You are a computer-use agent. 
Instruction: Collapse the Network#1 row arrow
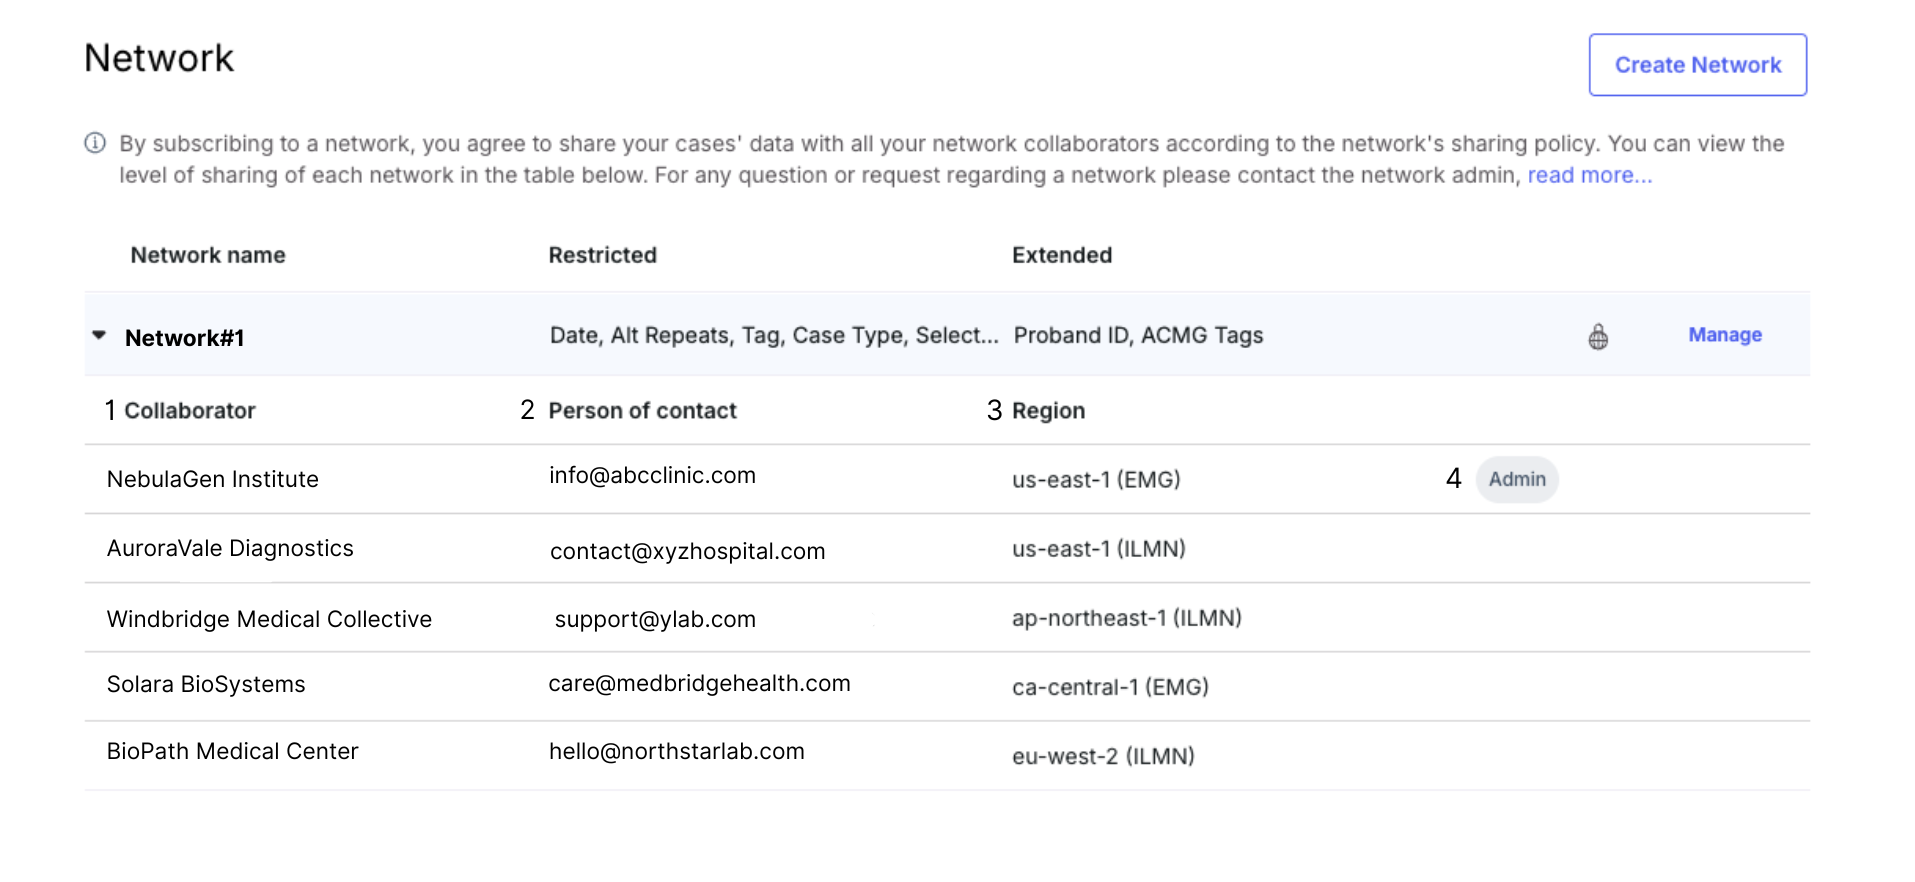tap(99, 336)
